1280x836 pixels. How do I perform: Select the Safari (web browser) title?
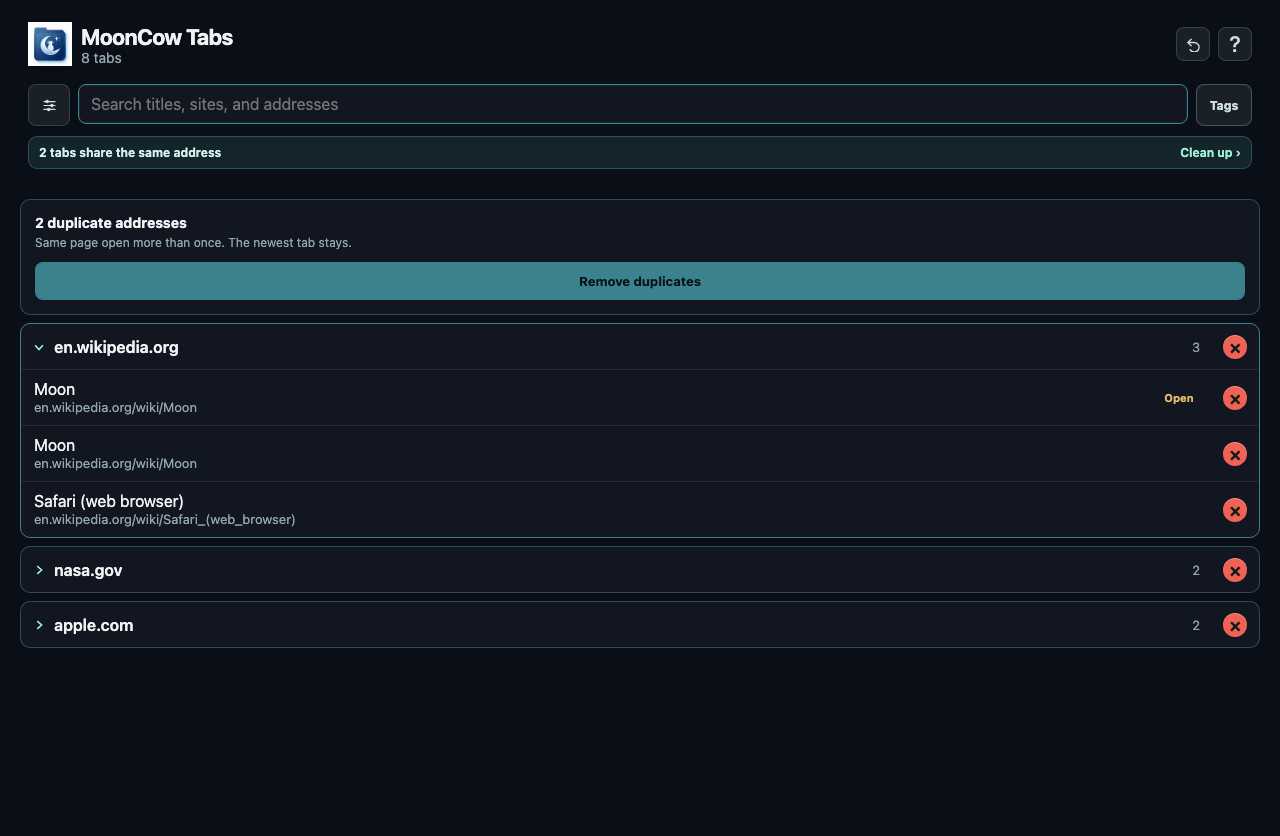click(109, 501)
